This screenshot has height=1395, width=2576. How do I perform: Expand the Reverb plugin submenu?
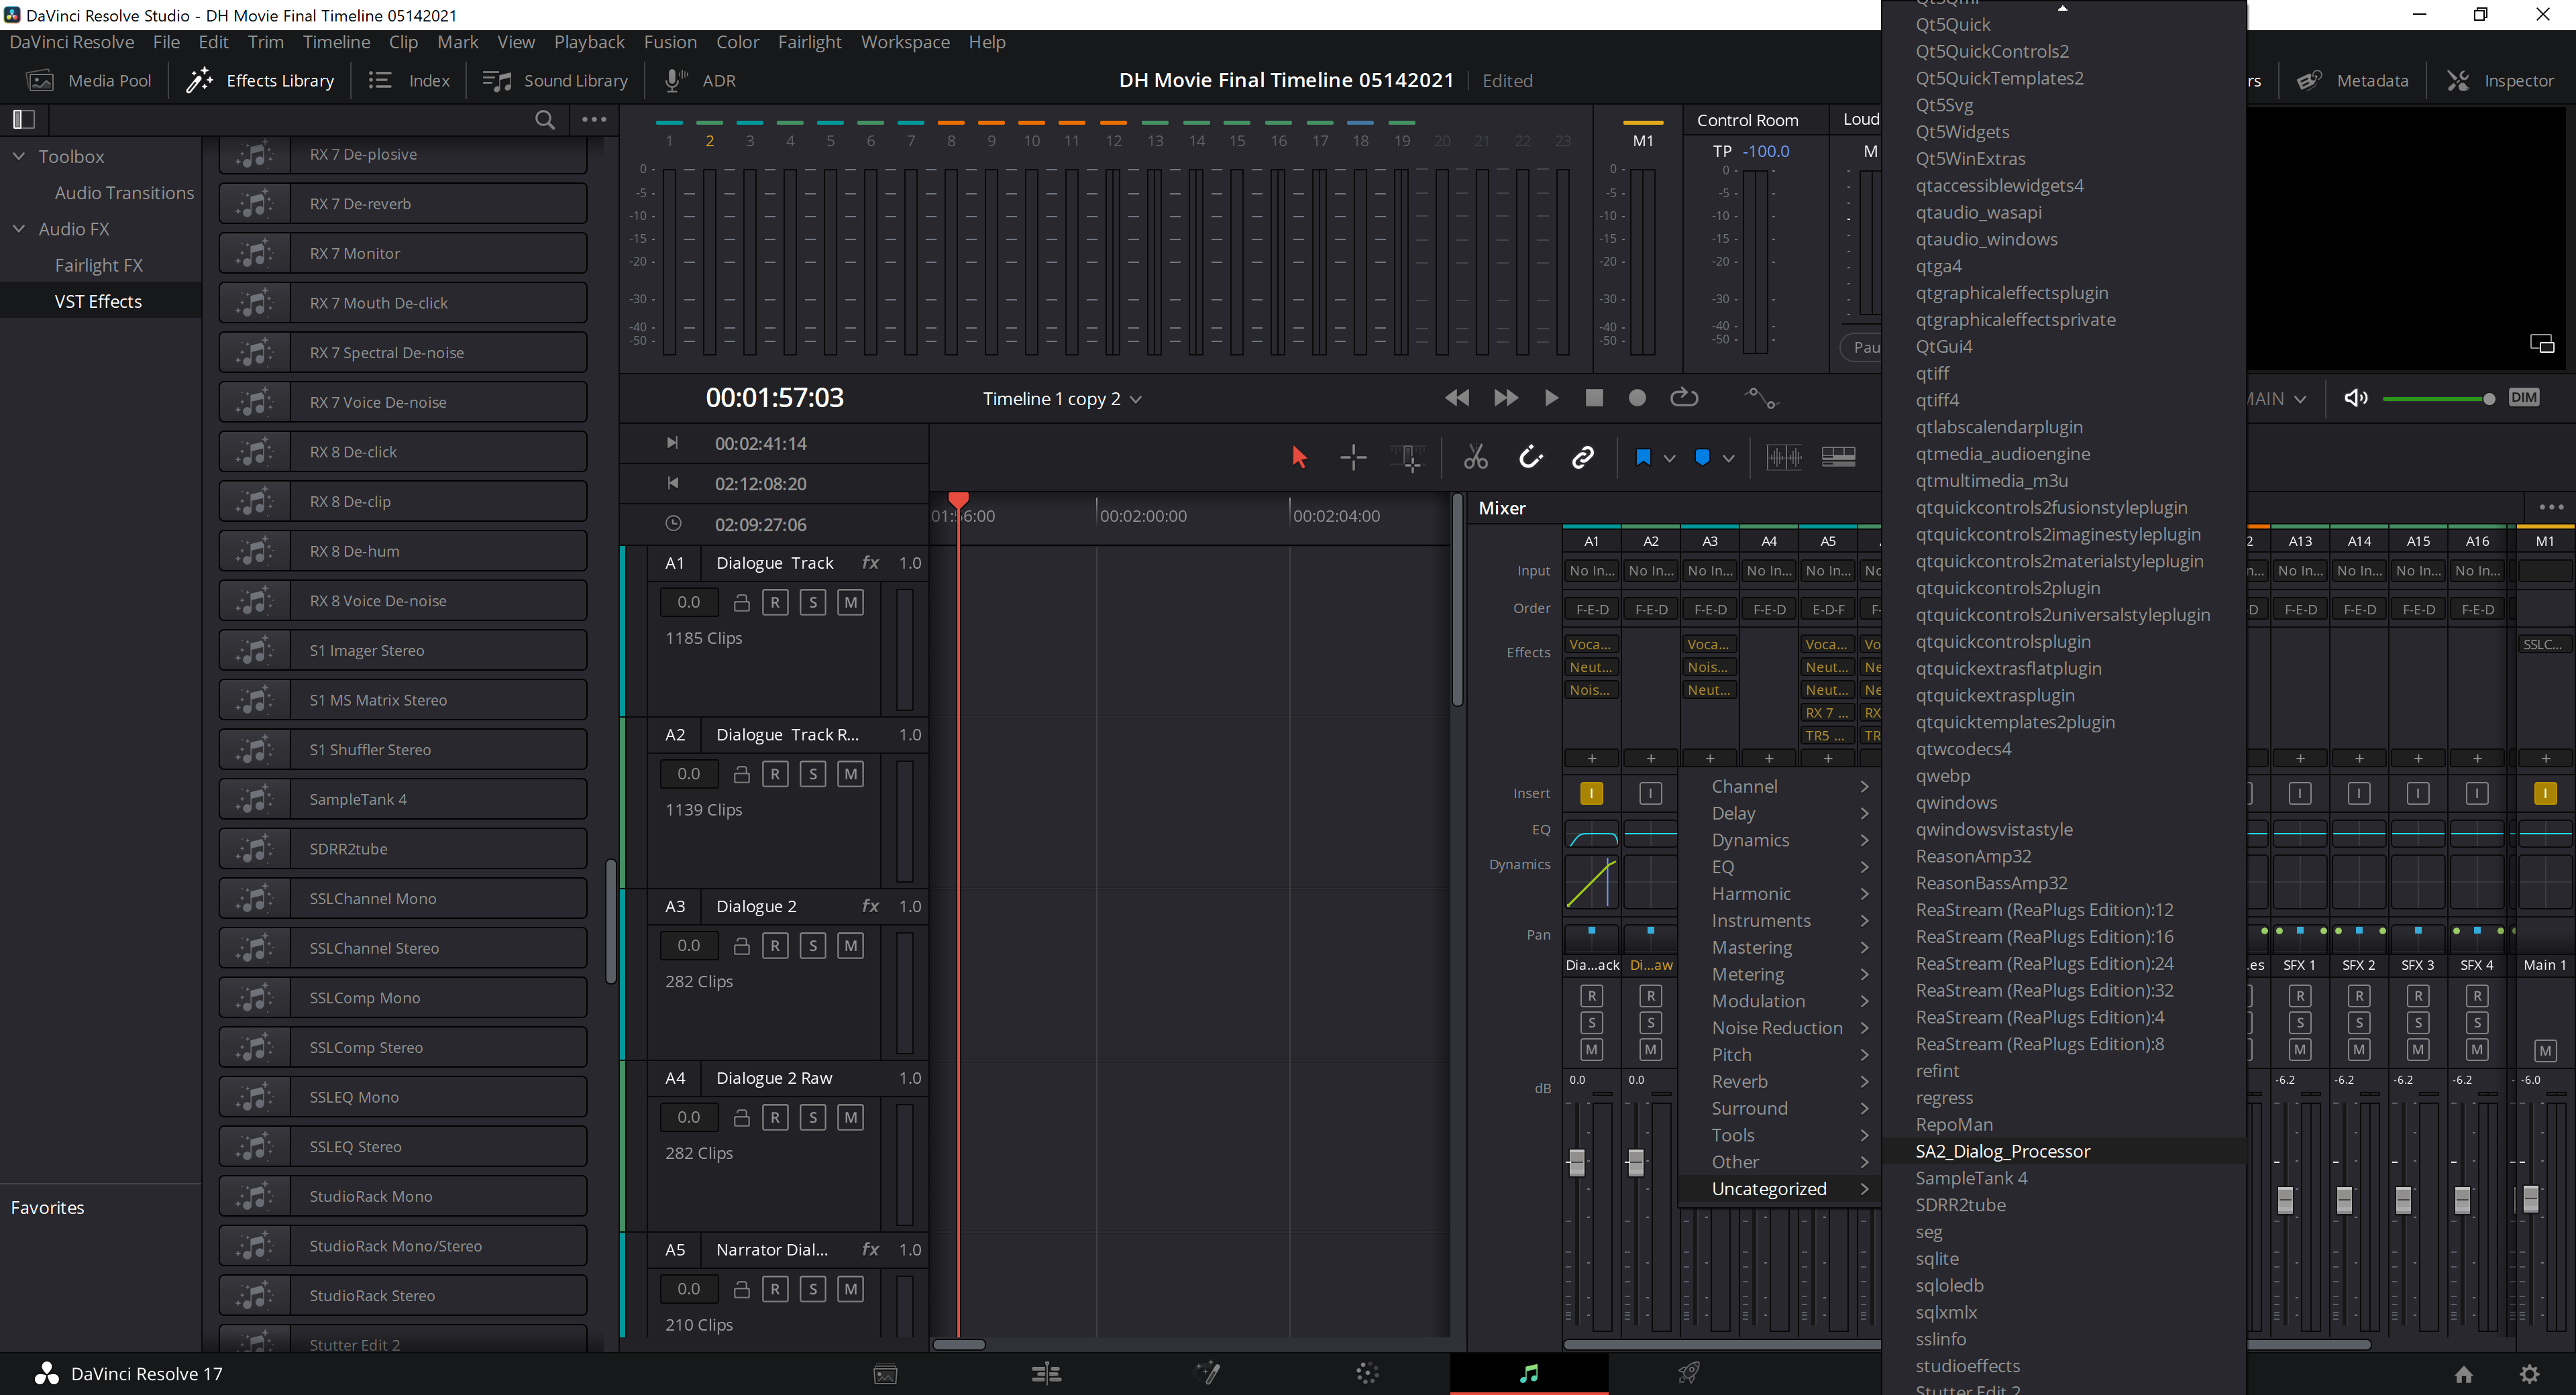(1780, 1082)
